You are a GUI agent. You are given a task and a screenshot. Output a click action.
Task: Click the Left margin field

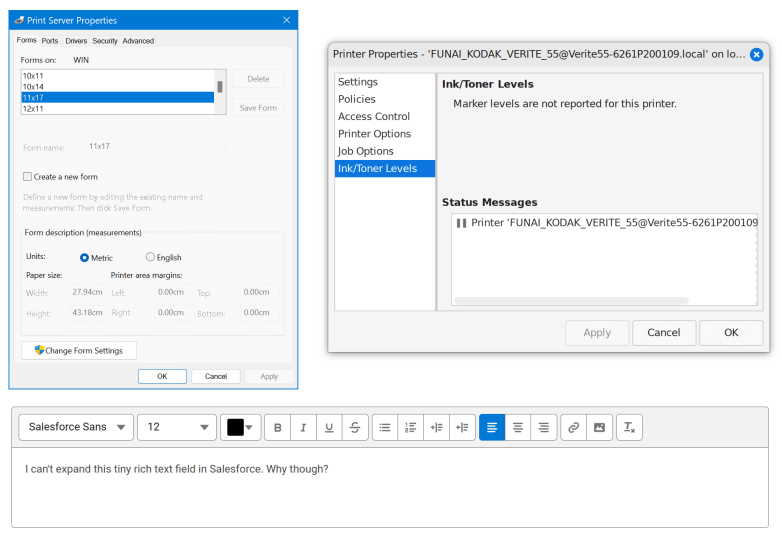pyautogui.click(x=174, y=292)
